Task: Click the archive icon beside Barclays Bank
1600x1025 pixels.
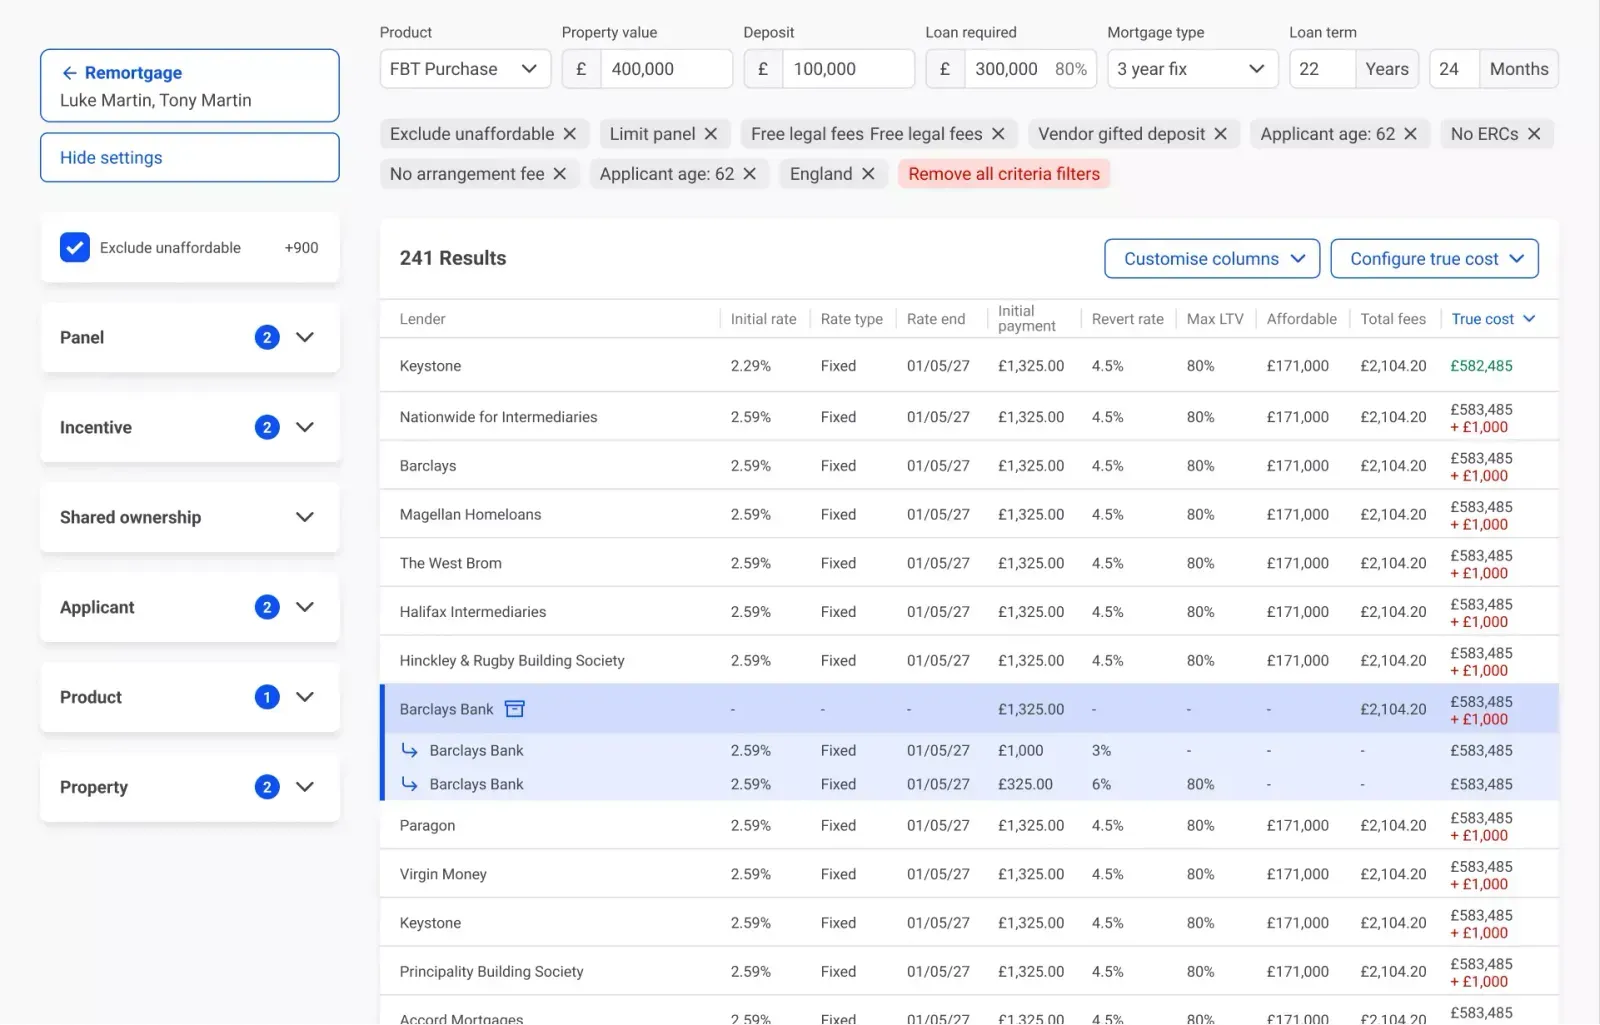Action: point(515,709)
